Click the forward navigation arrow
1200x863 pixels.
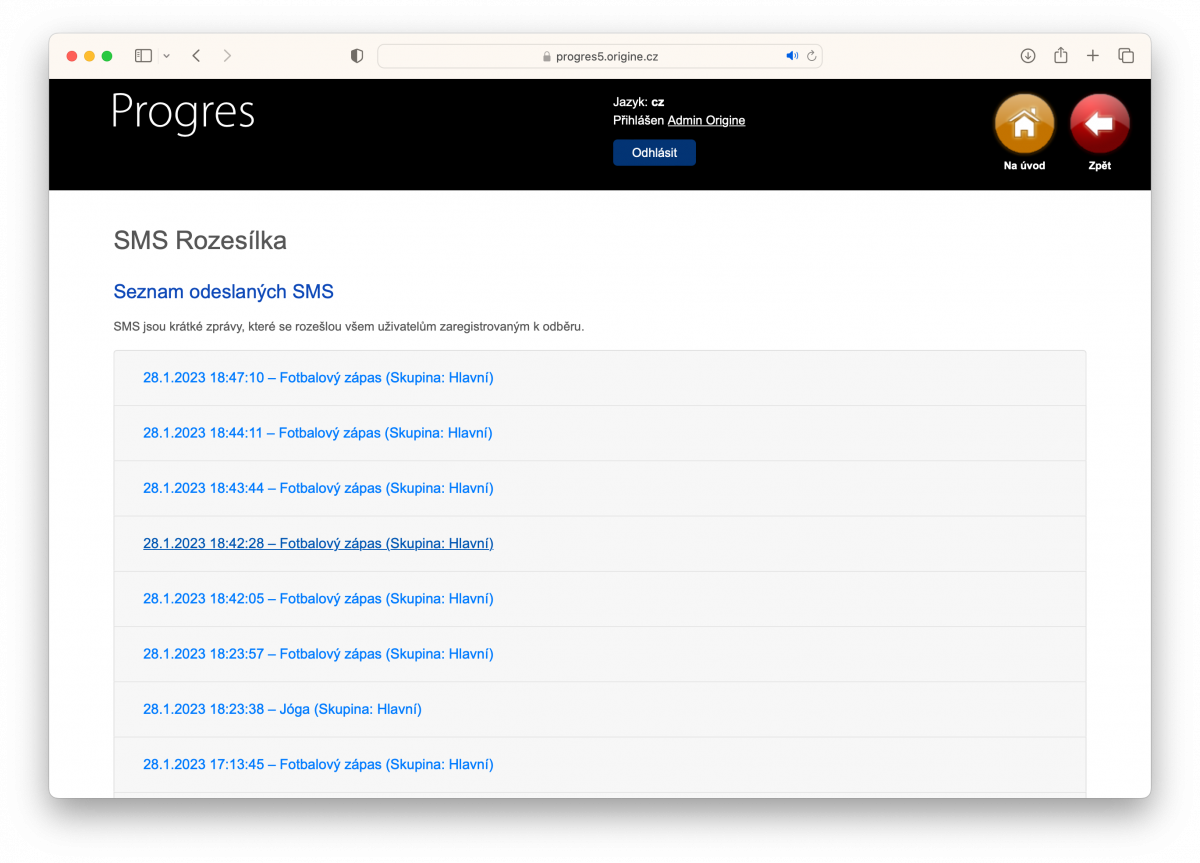click(x=227, y=56)
